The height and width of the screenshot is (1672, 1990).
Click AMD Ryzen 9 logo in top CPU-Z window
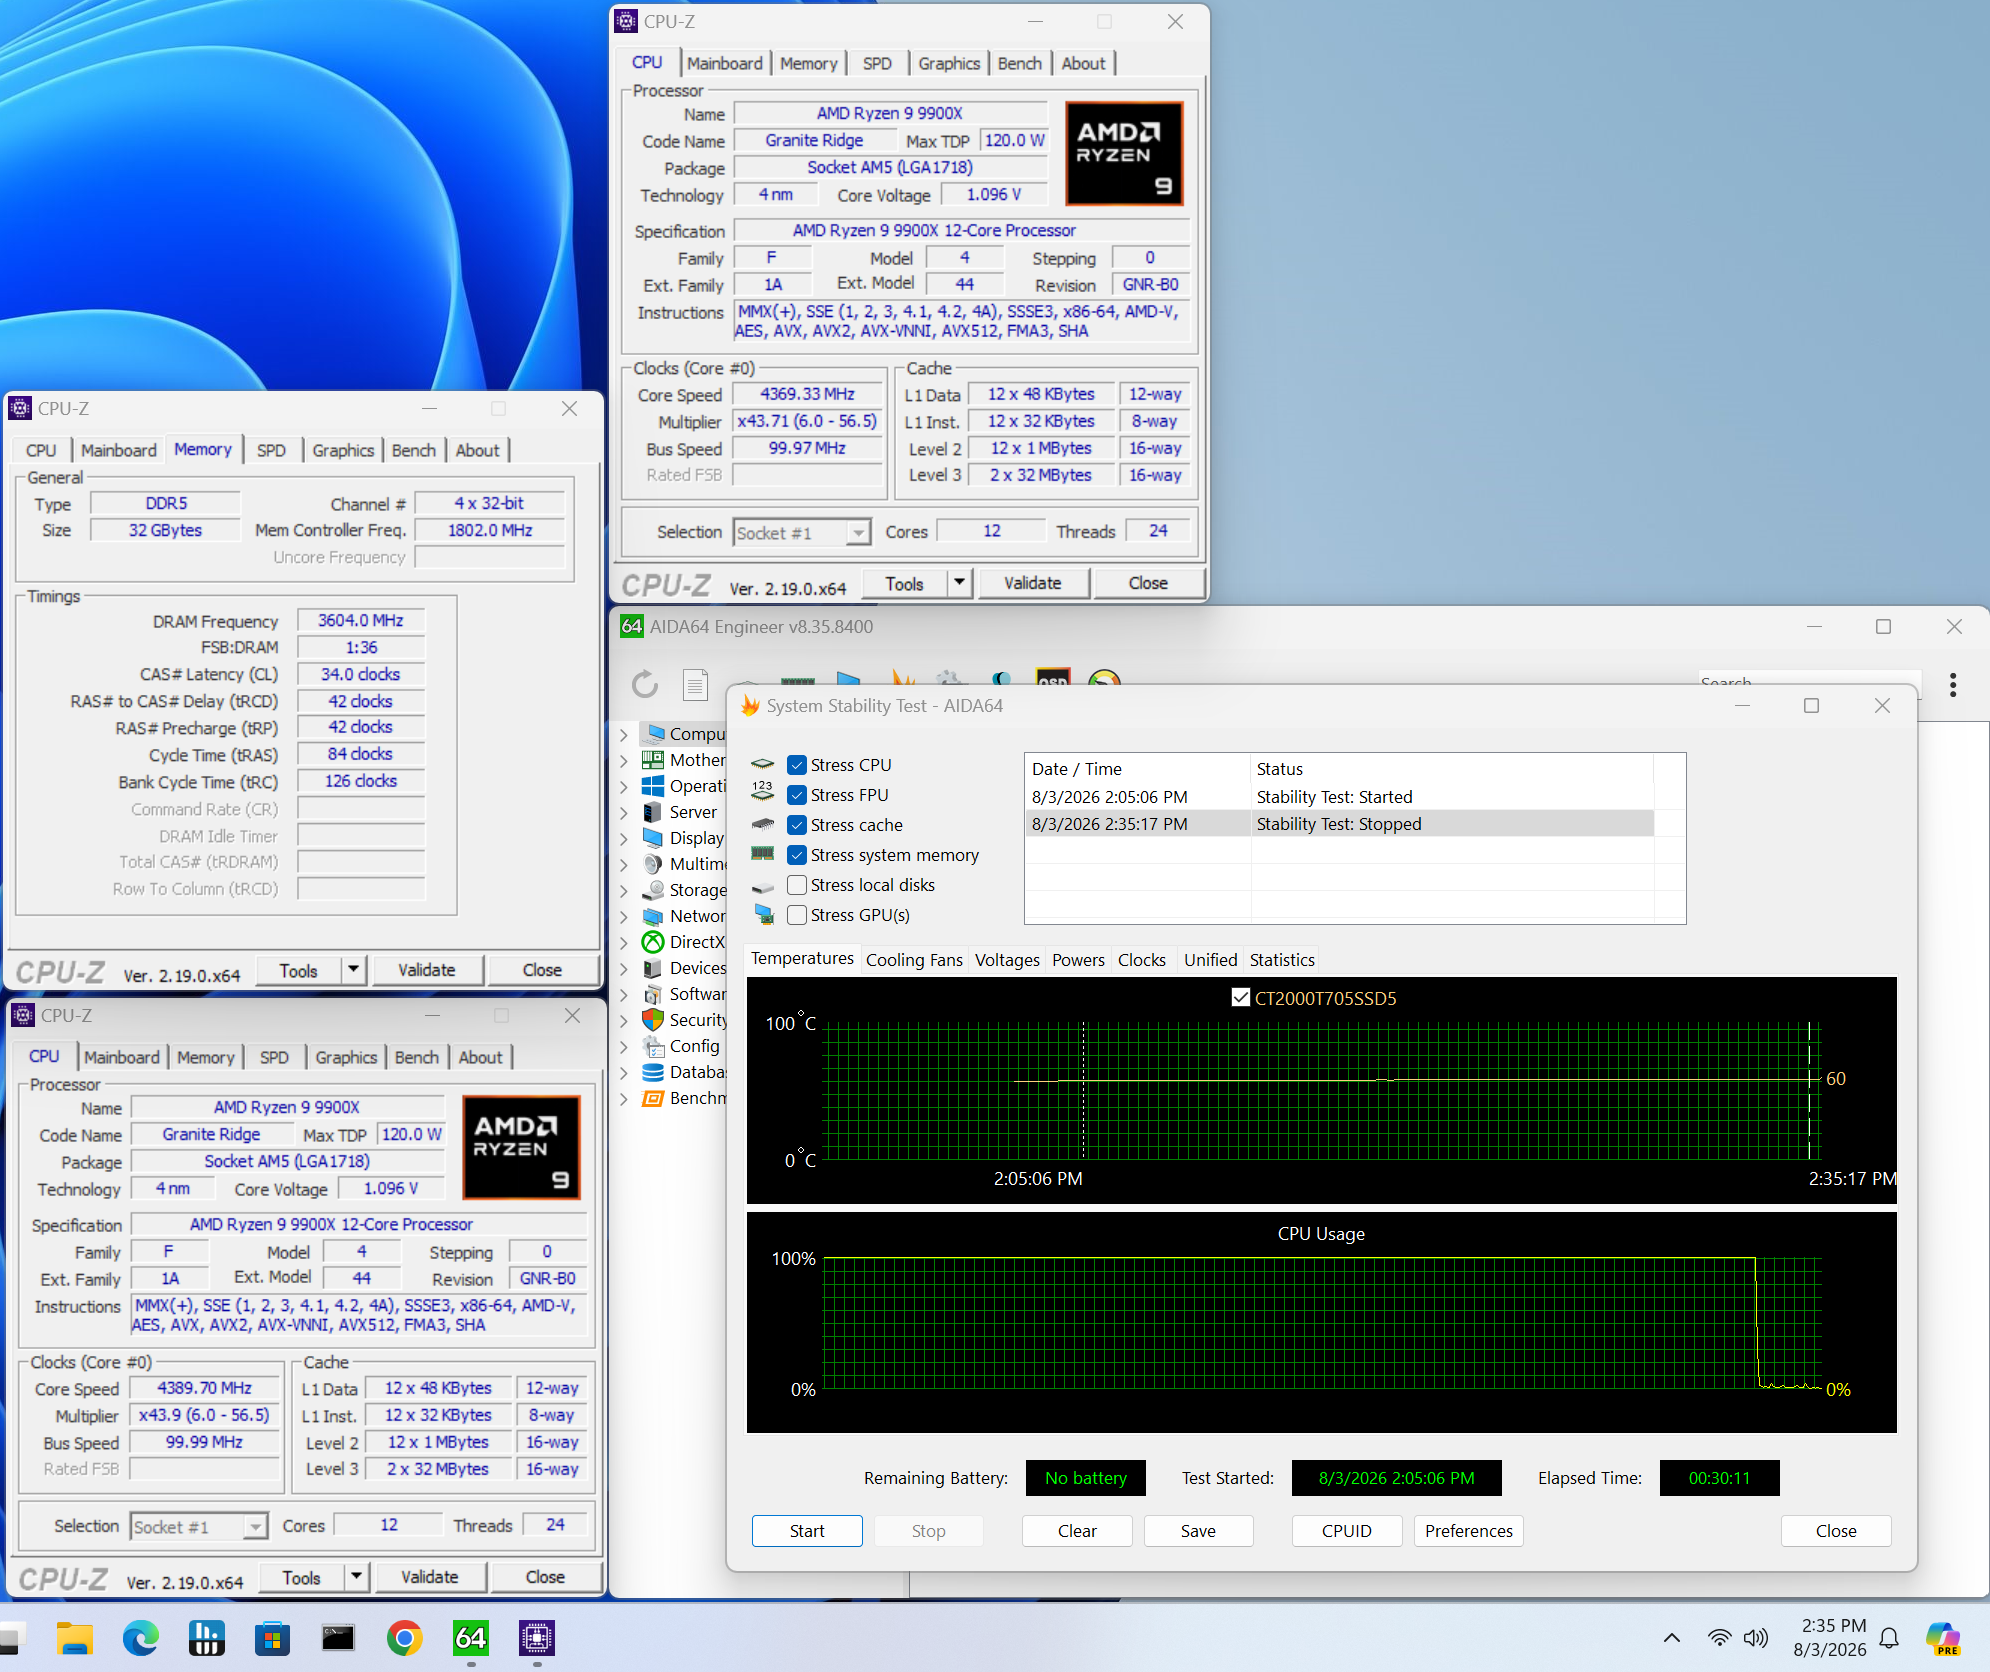point(1124,153)
